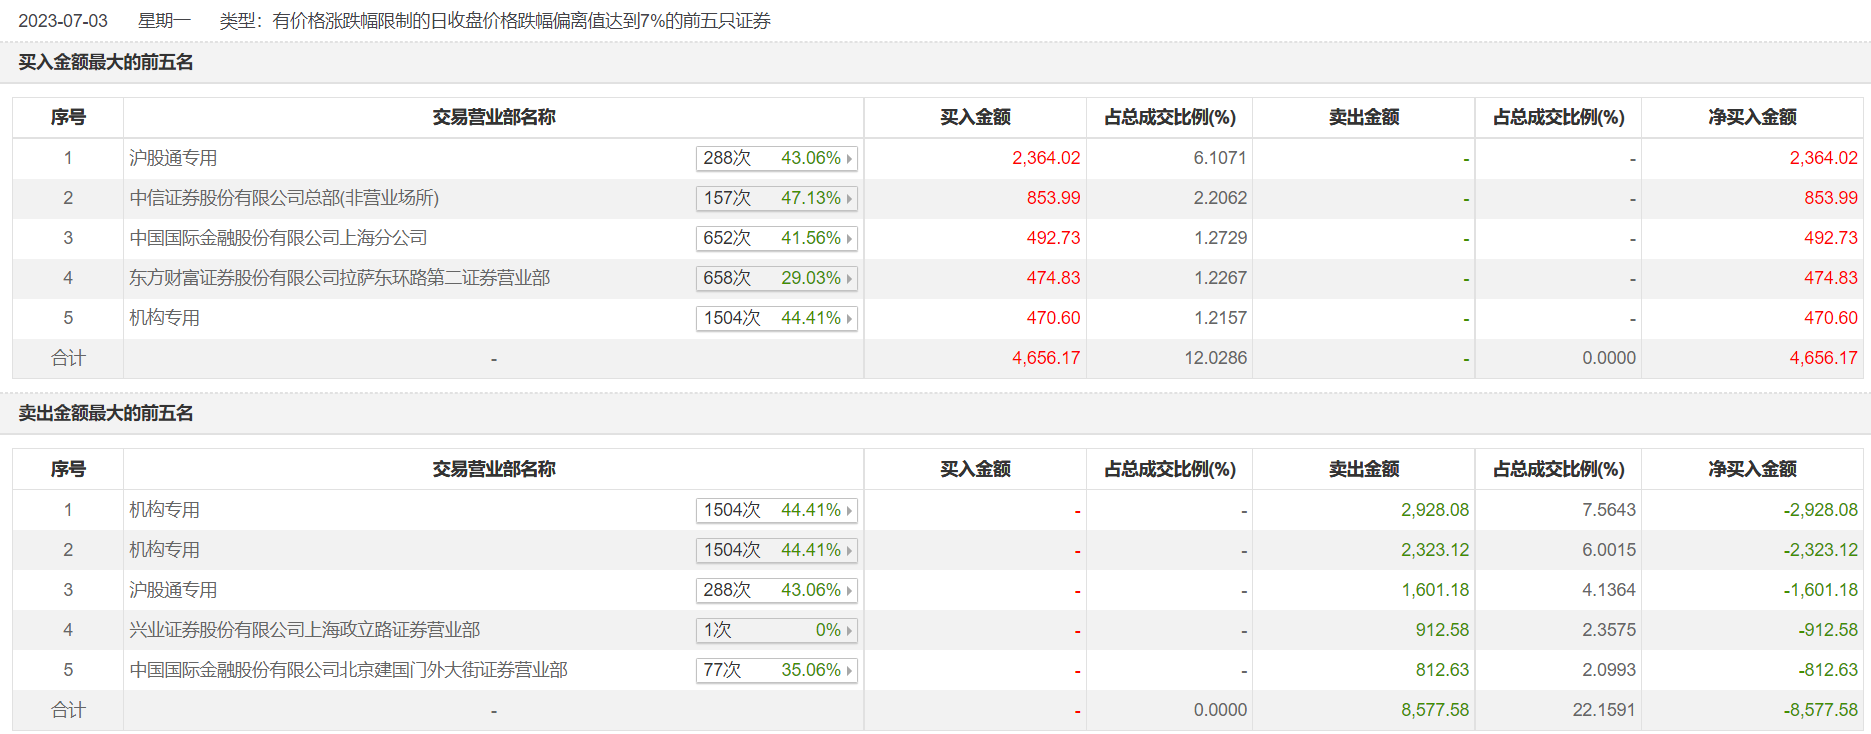1871x734 pixels.
Task: Select the sell amount 1,601.18
Action: 1435,590
